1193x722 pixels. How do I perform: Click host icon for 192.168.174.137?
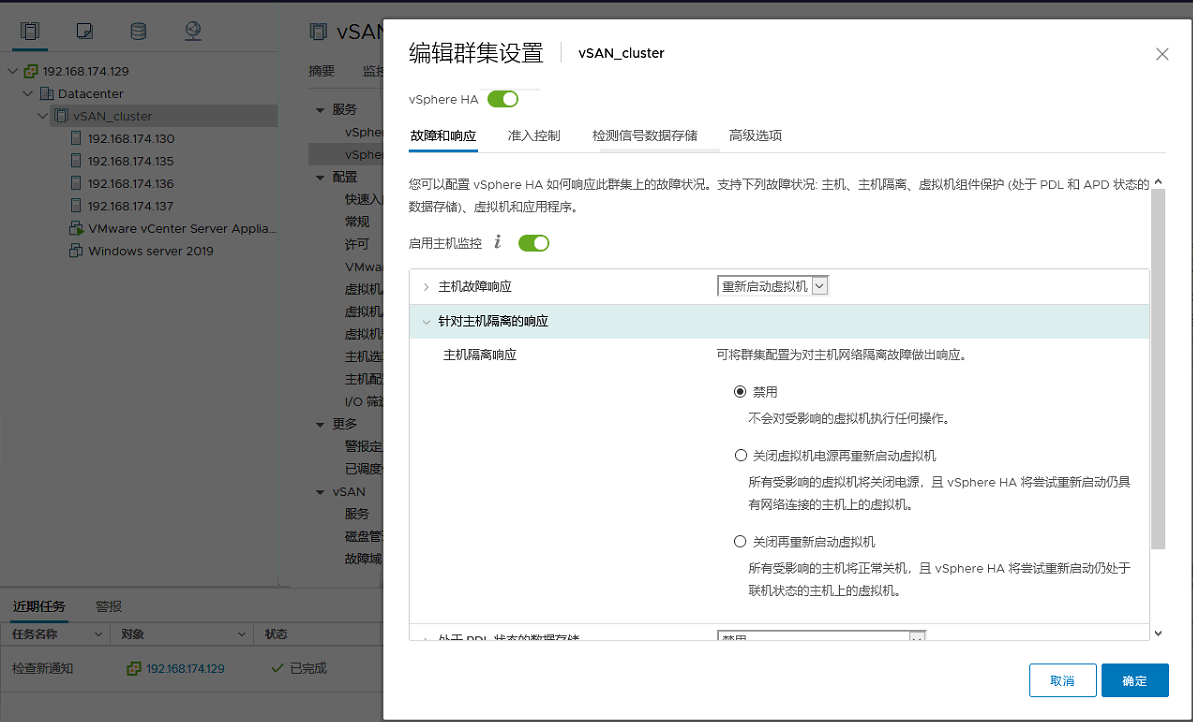click(75, 205)
